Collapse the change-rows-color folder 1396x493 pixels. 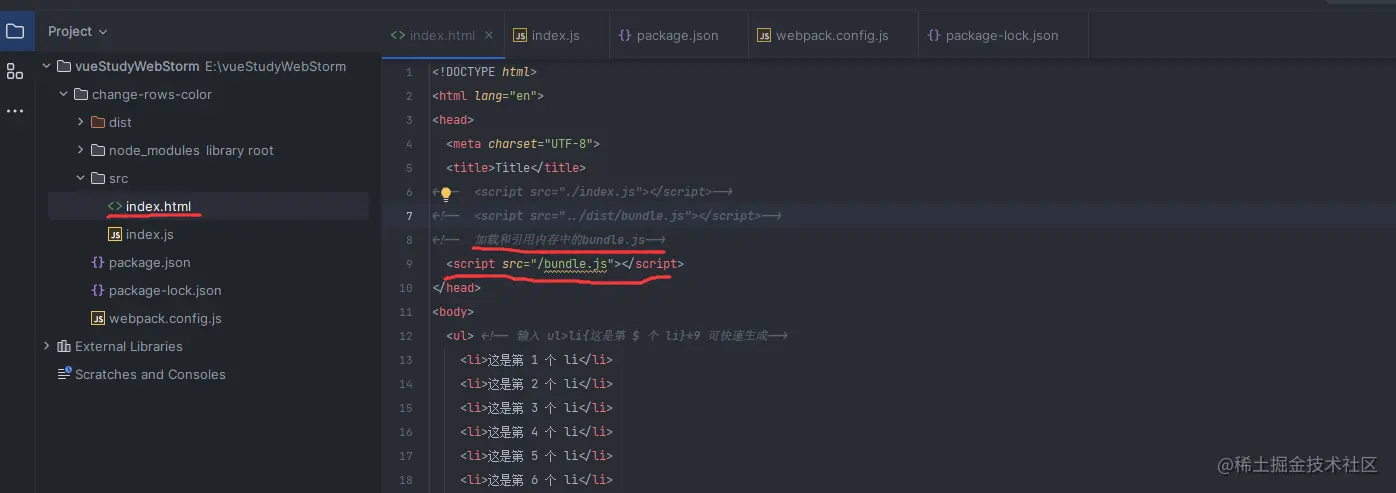[x=63, y=94]
